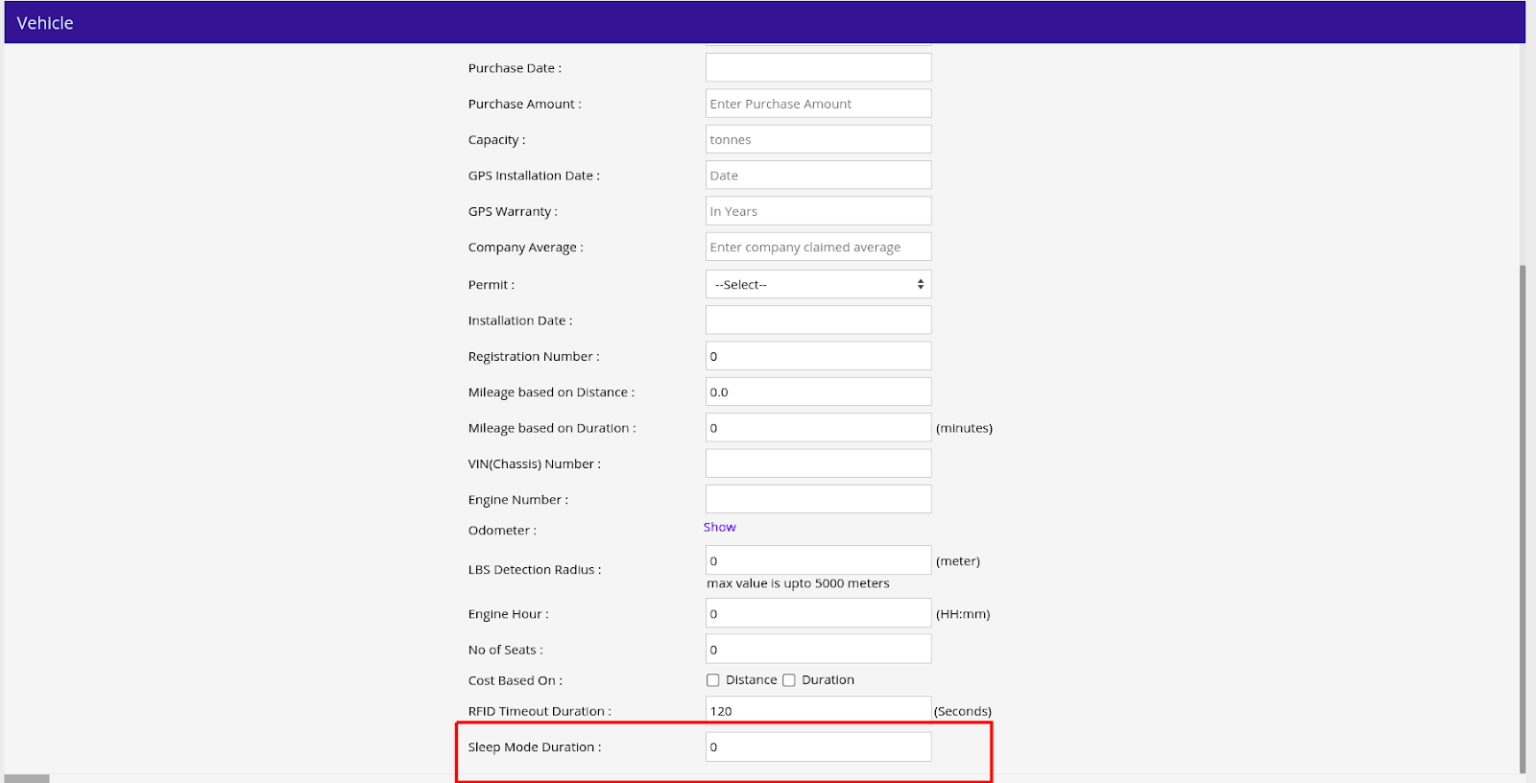Screen dimensions: 1536x783
Task: Click the Engine Number input
Action: coord(818,499)
